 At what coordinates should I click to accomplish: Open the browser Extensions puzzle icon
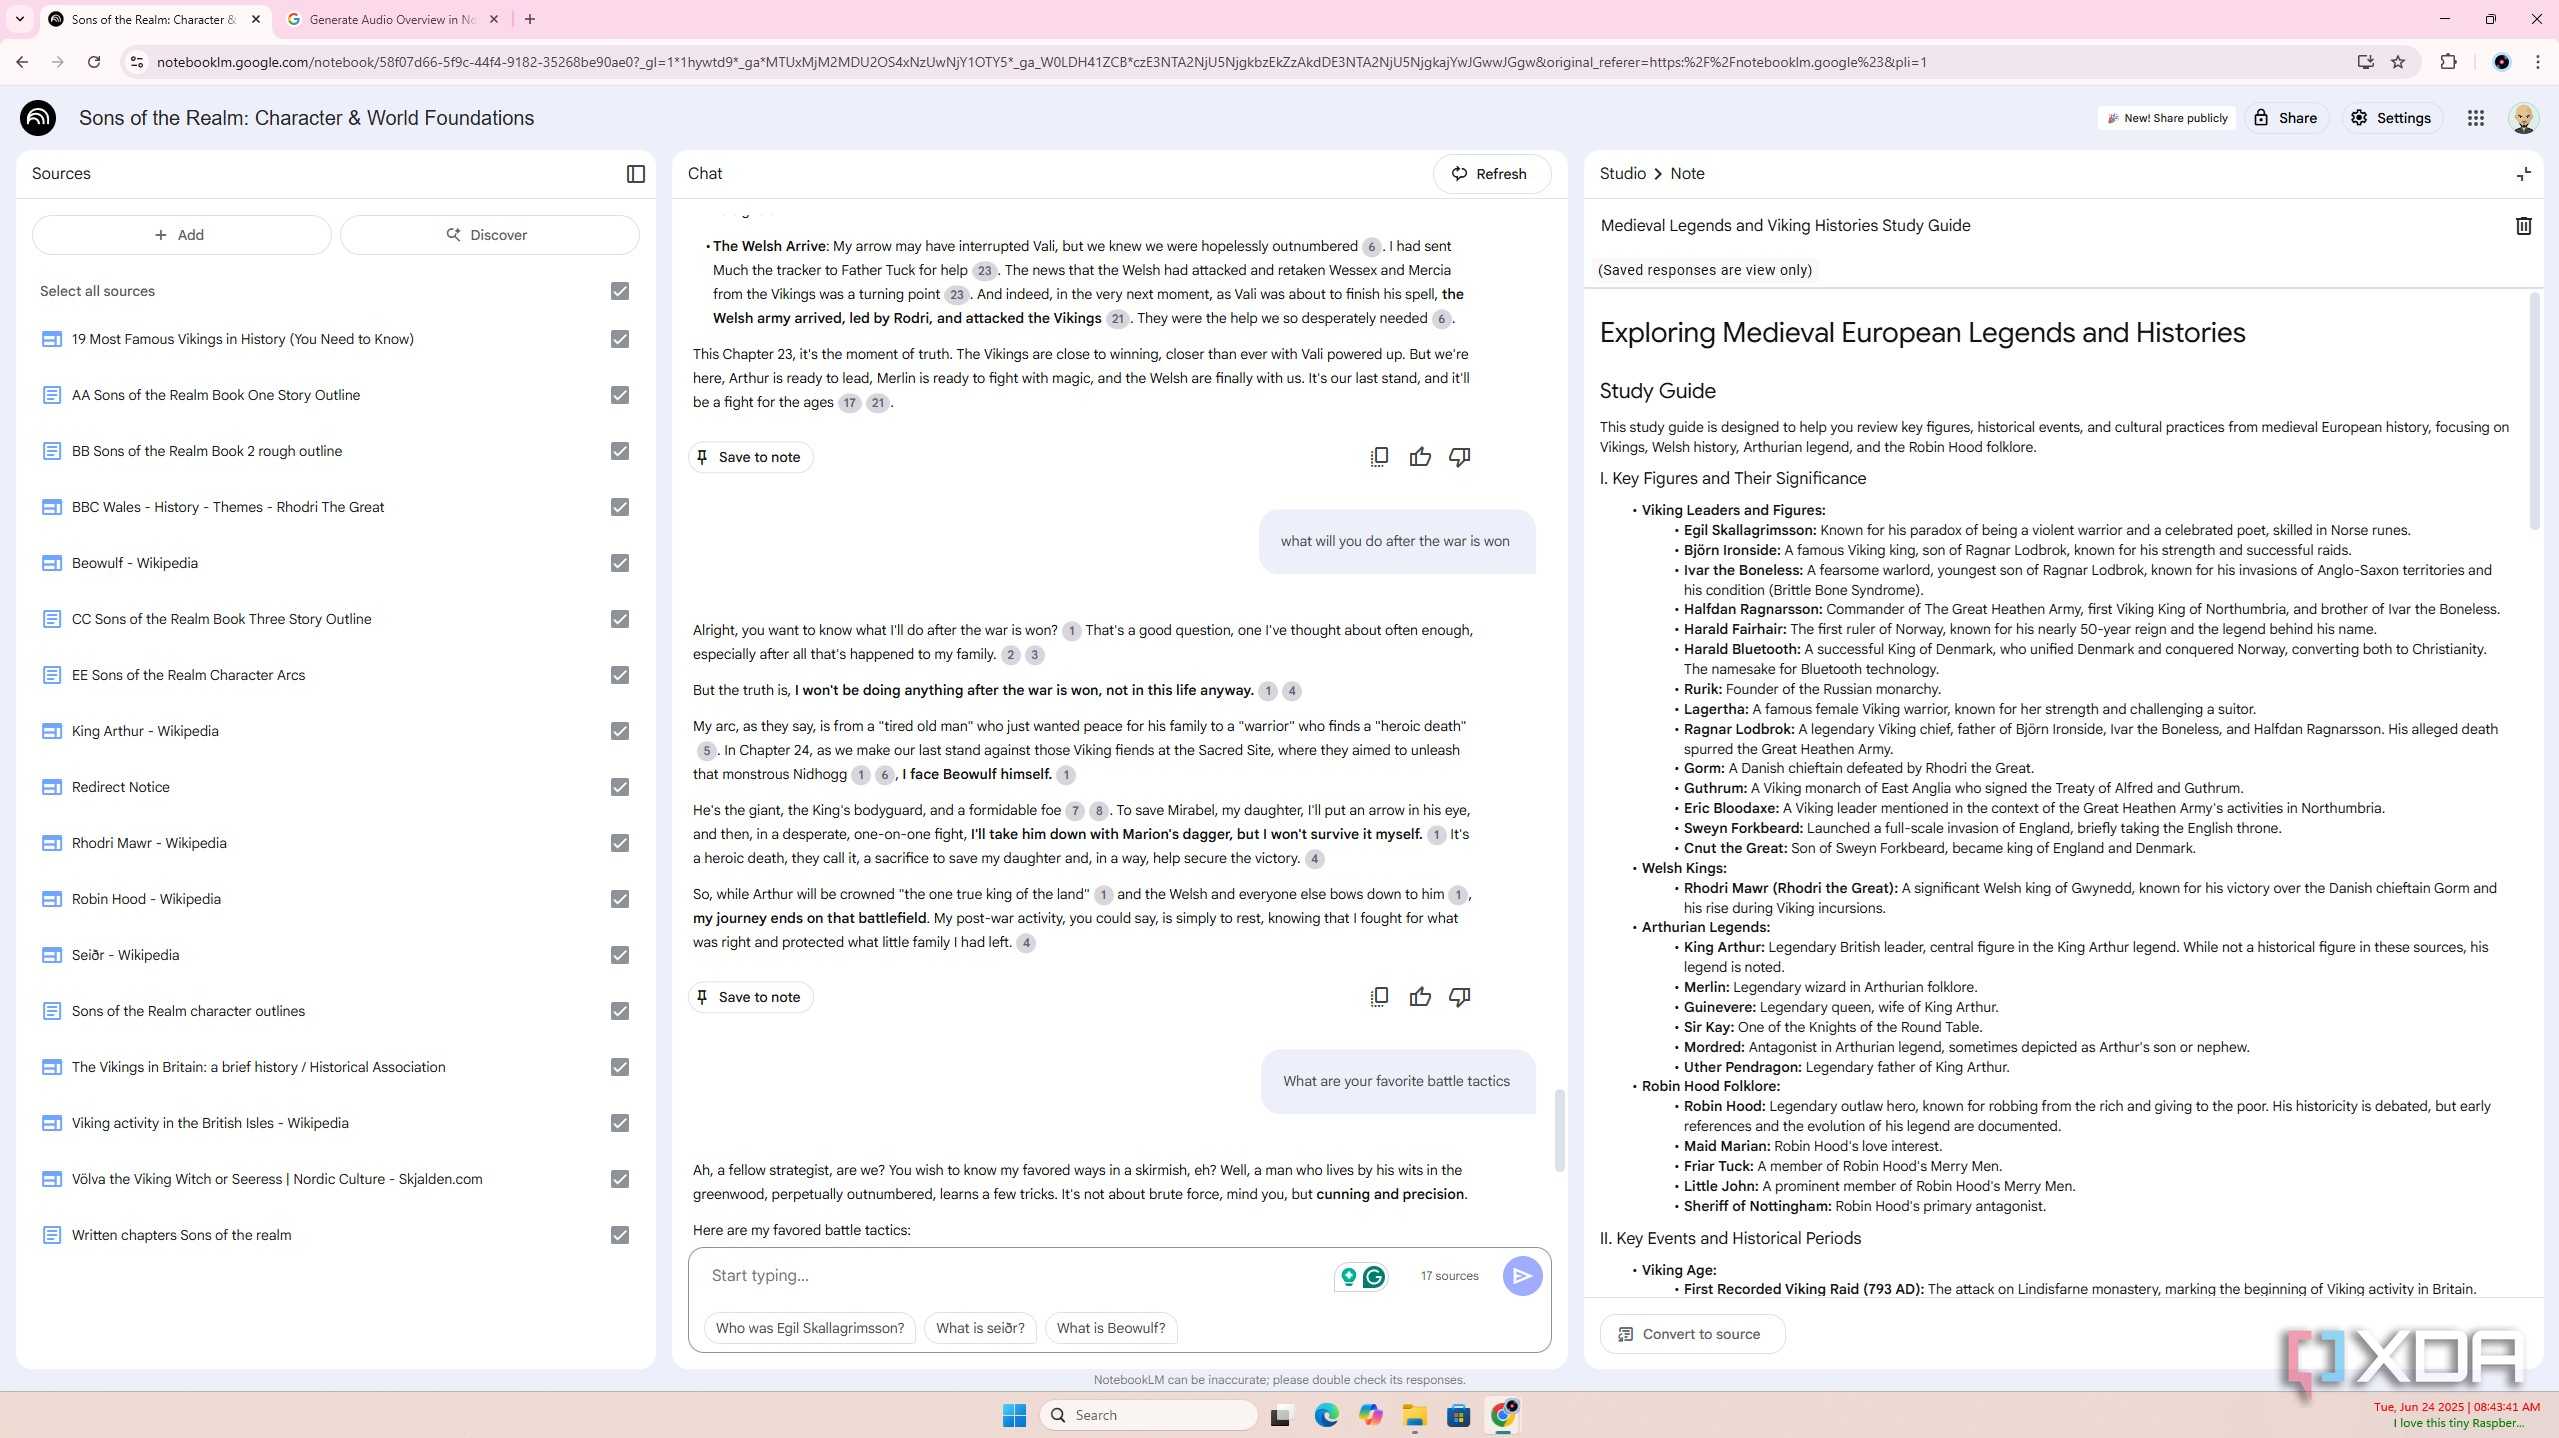click(x=2448, y=62)
